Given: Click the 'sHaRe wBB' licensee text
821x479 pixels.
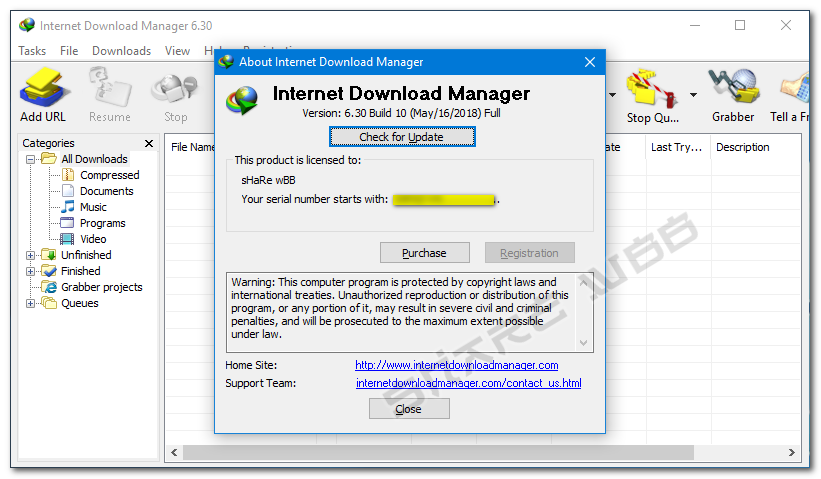Looking at the screenshot, I should coord(268,180).
